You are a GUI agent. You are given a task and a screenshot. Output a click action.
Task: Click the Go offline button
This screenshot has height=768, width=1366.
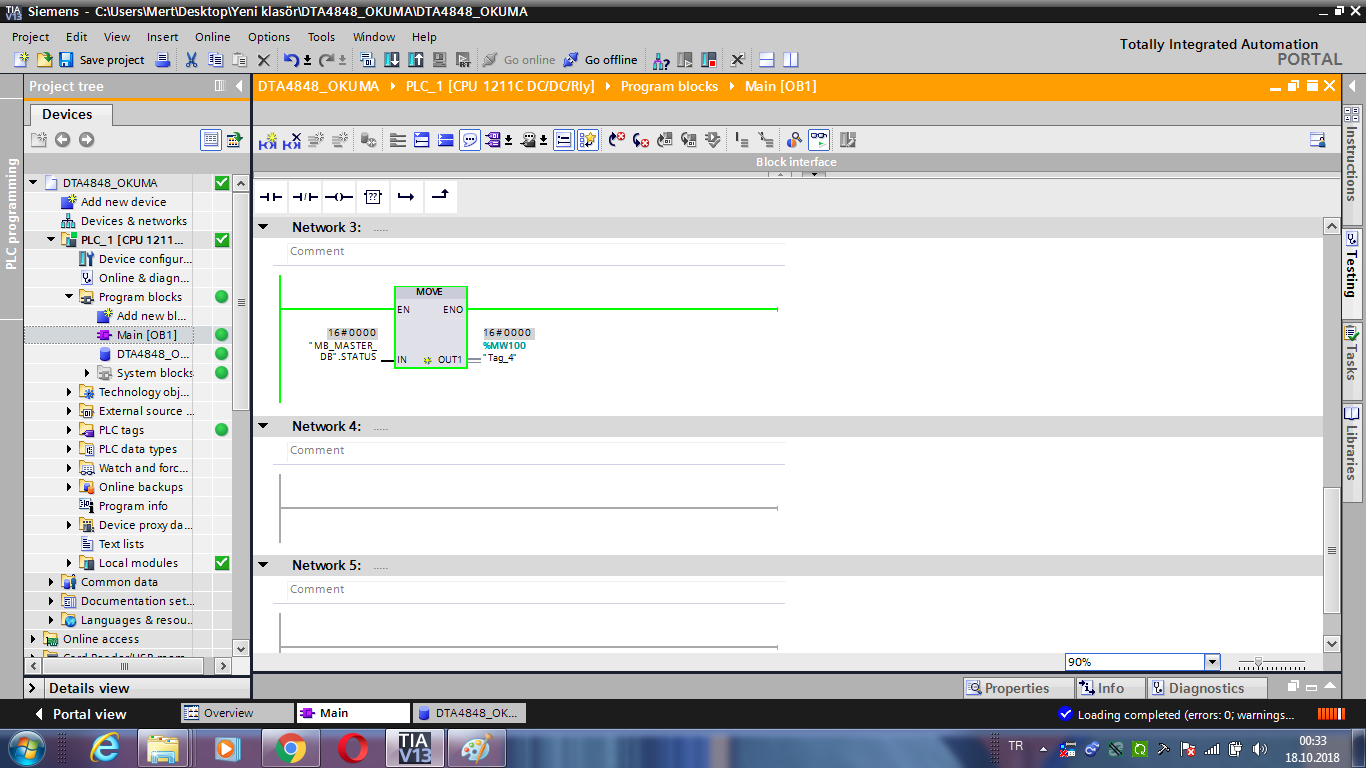(x=600, y=60)
